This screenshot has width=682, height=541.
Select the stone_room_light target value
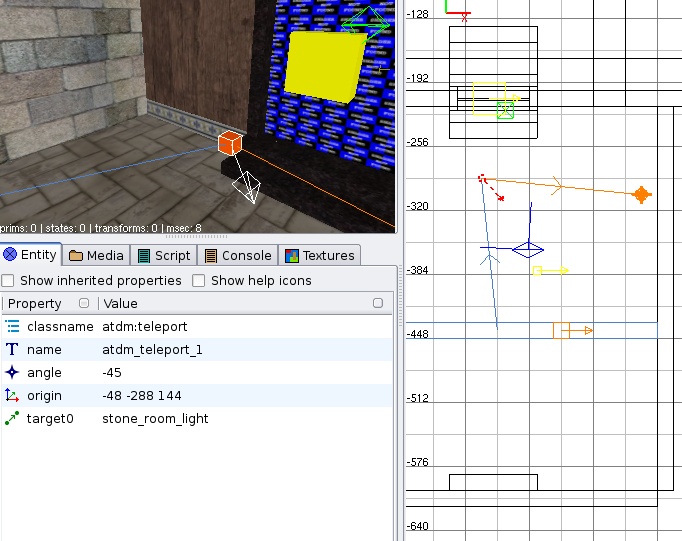(x=155, y=419)
